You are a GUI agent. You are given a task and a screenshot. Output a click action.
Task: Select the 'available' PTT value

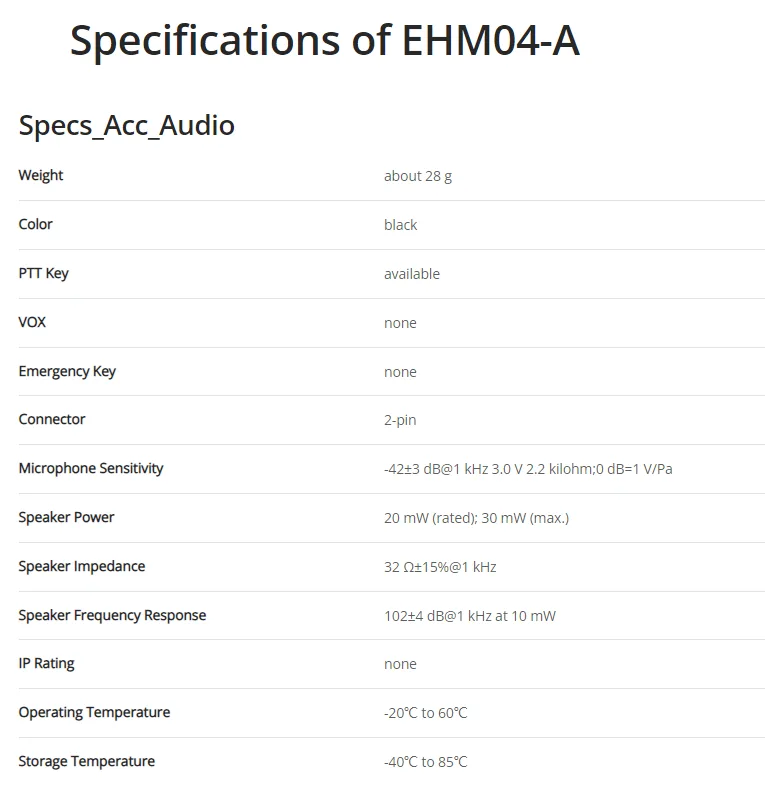(412, 274)
